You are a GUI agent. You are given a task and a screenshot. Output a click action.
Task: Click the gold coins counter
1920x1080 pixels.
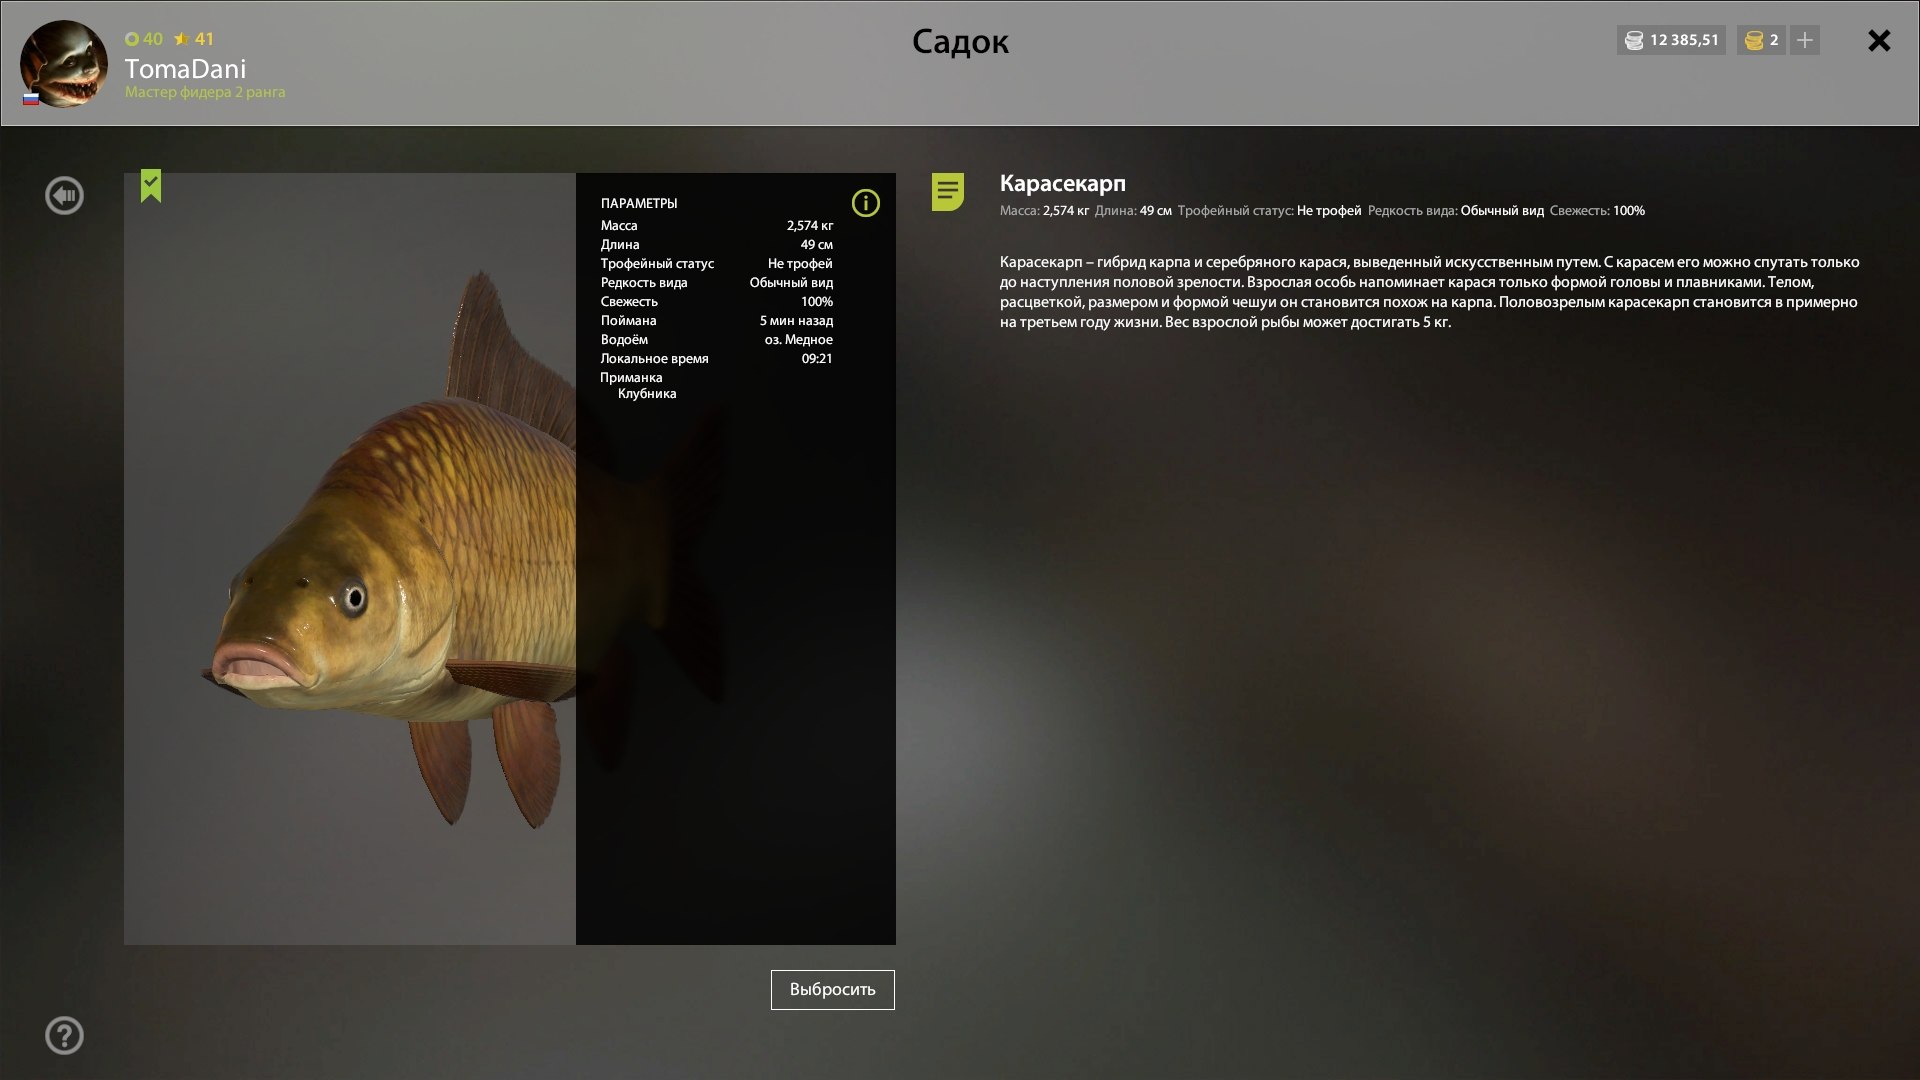(x=1762, y=40)
